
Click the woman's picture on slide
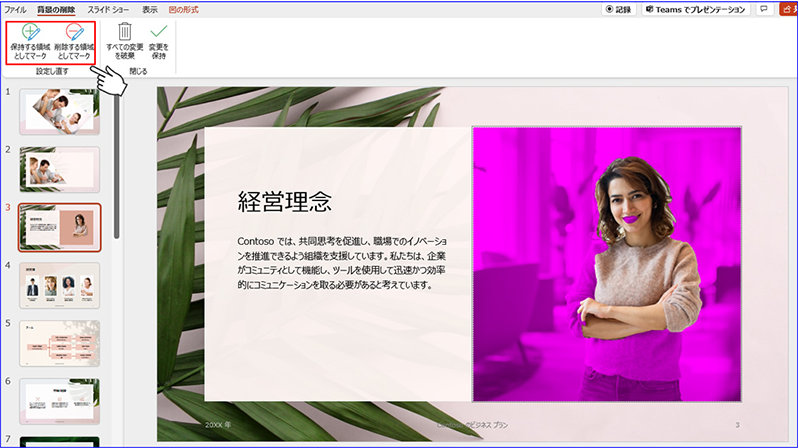[607, 264]
